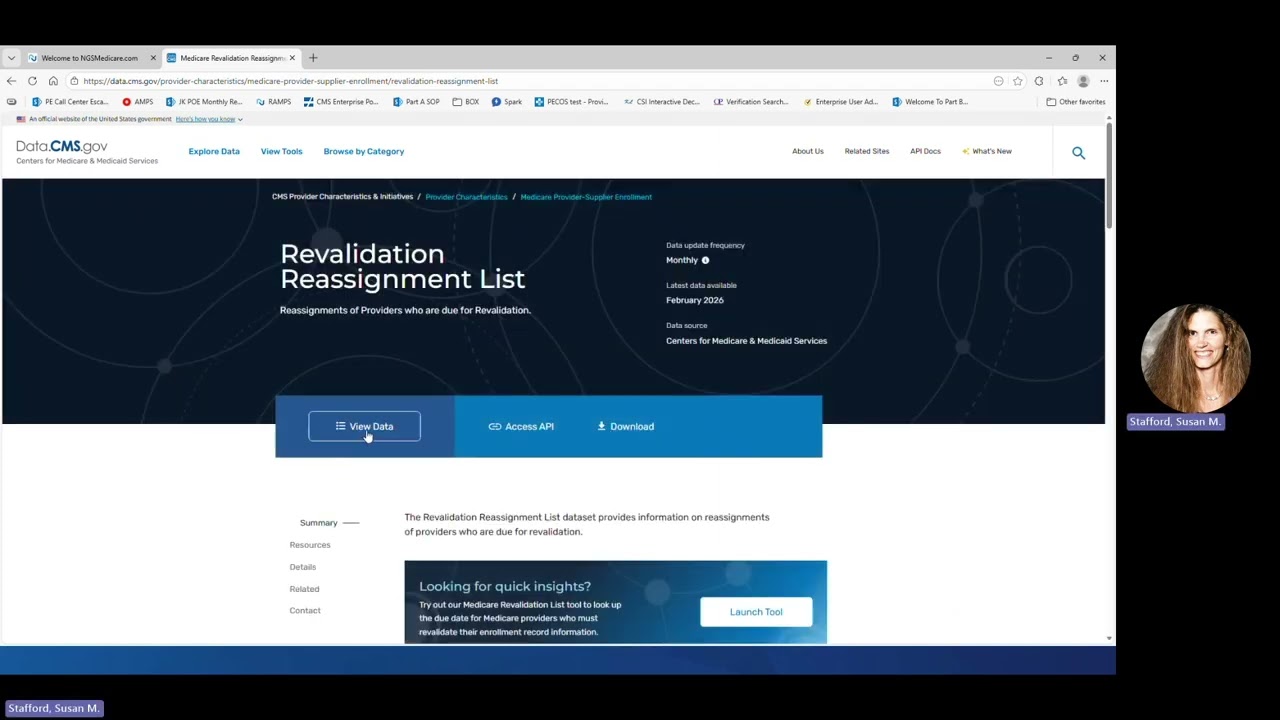Open a new tab with plus button
The width and height of the screenshot is (1280, 720).
tap(313, 58)
